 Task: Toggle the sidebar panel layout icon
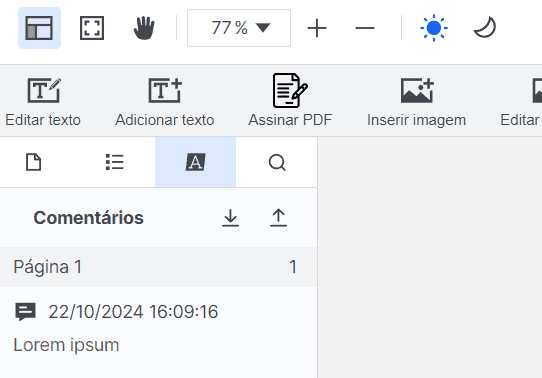pos(39,28)
